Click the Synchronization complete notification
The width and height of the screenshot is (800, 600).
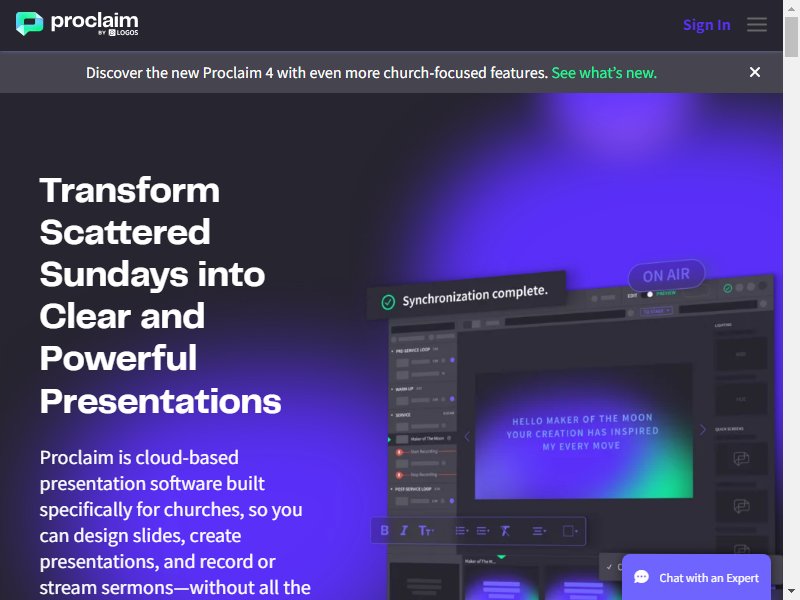tap(466, 296)
